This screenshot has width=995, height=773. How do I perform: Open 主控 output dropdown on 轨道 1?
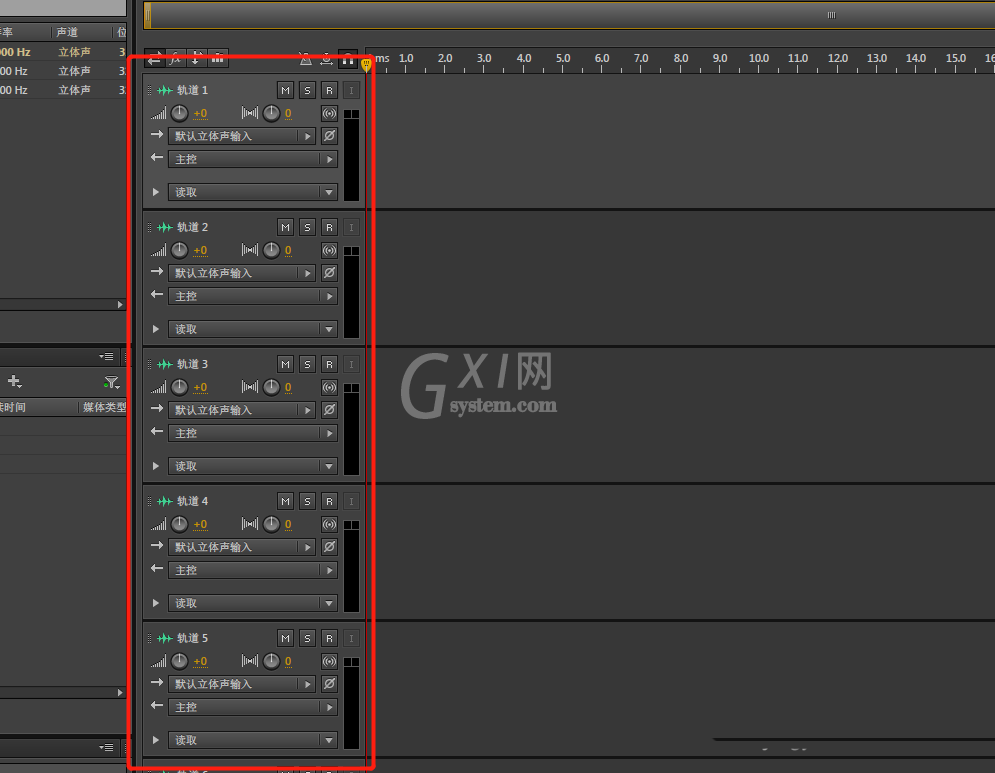click(x=253, y=159)
